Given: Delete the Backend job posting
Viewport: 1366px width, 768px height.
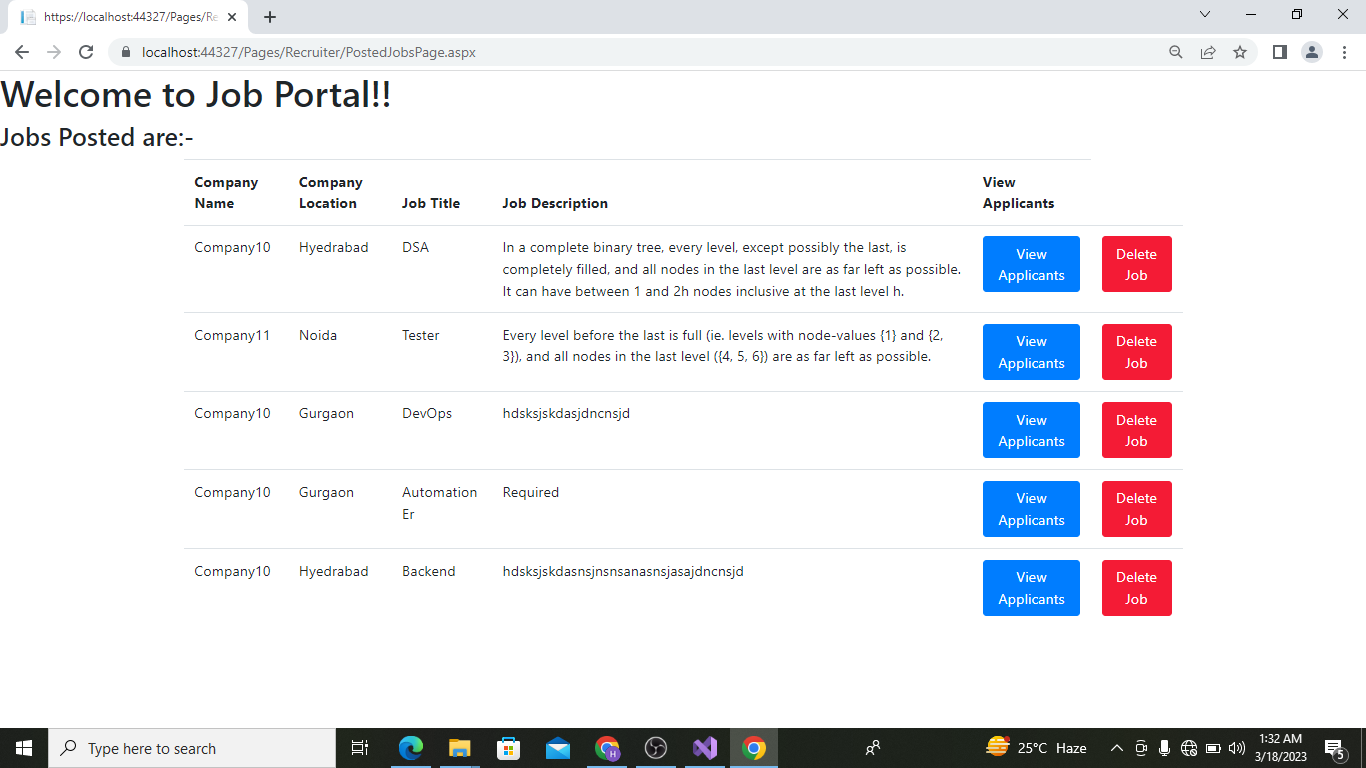Looking at the screenshot, I should pos(1136,588).
